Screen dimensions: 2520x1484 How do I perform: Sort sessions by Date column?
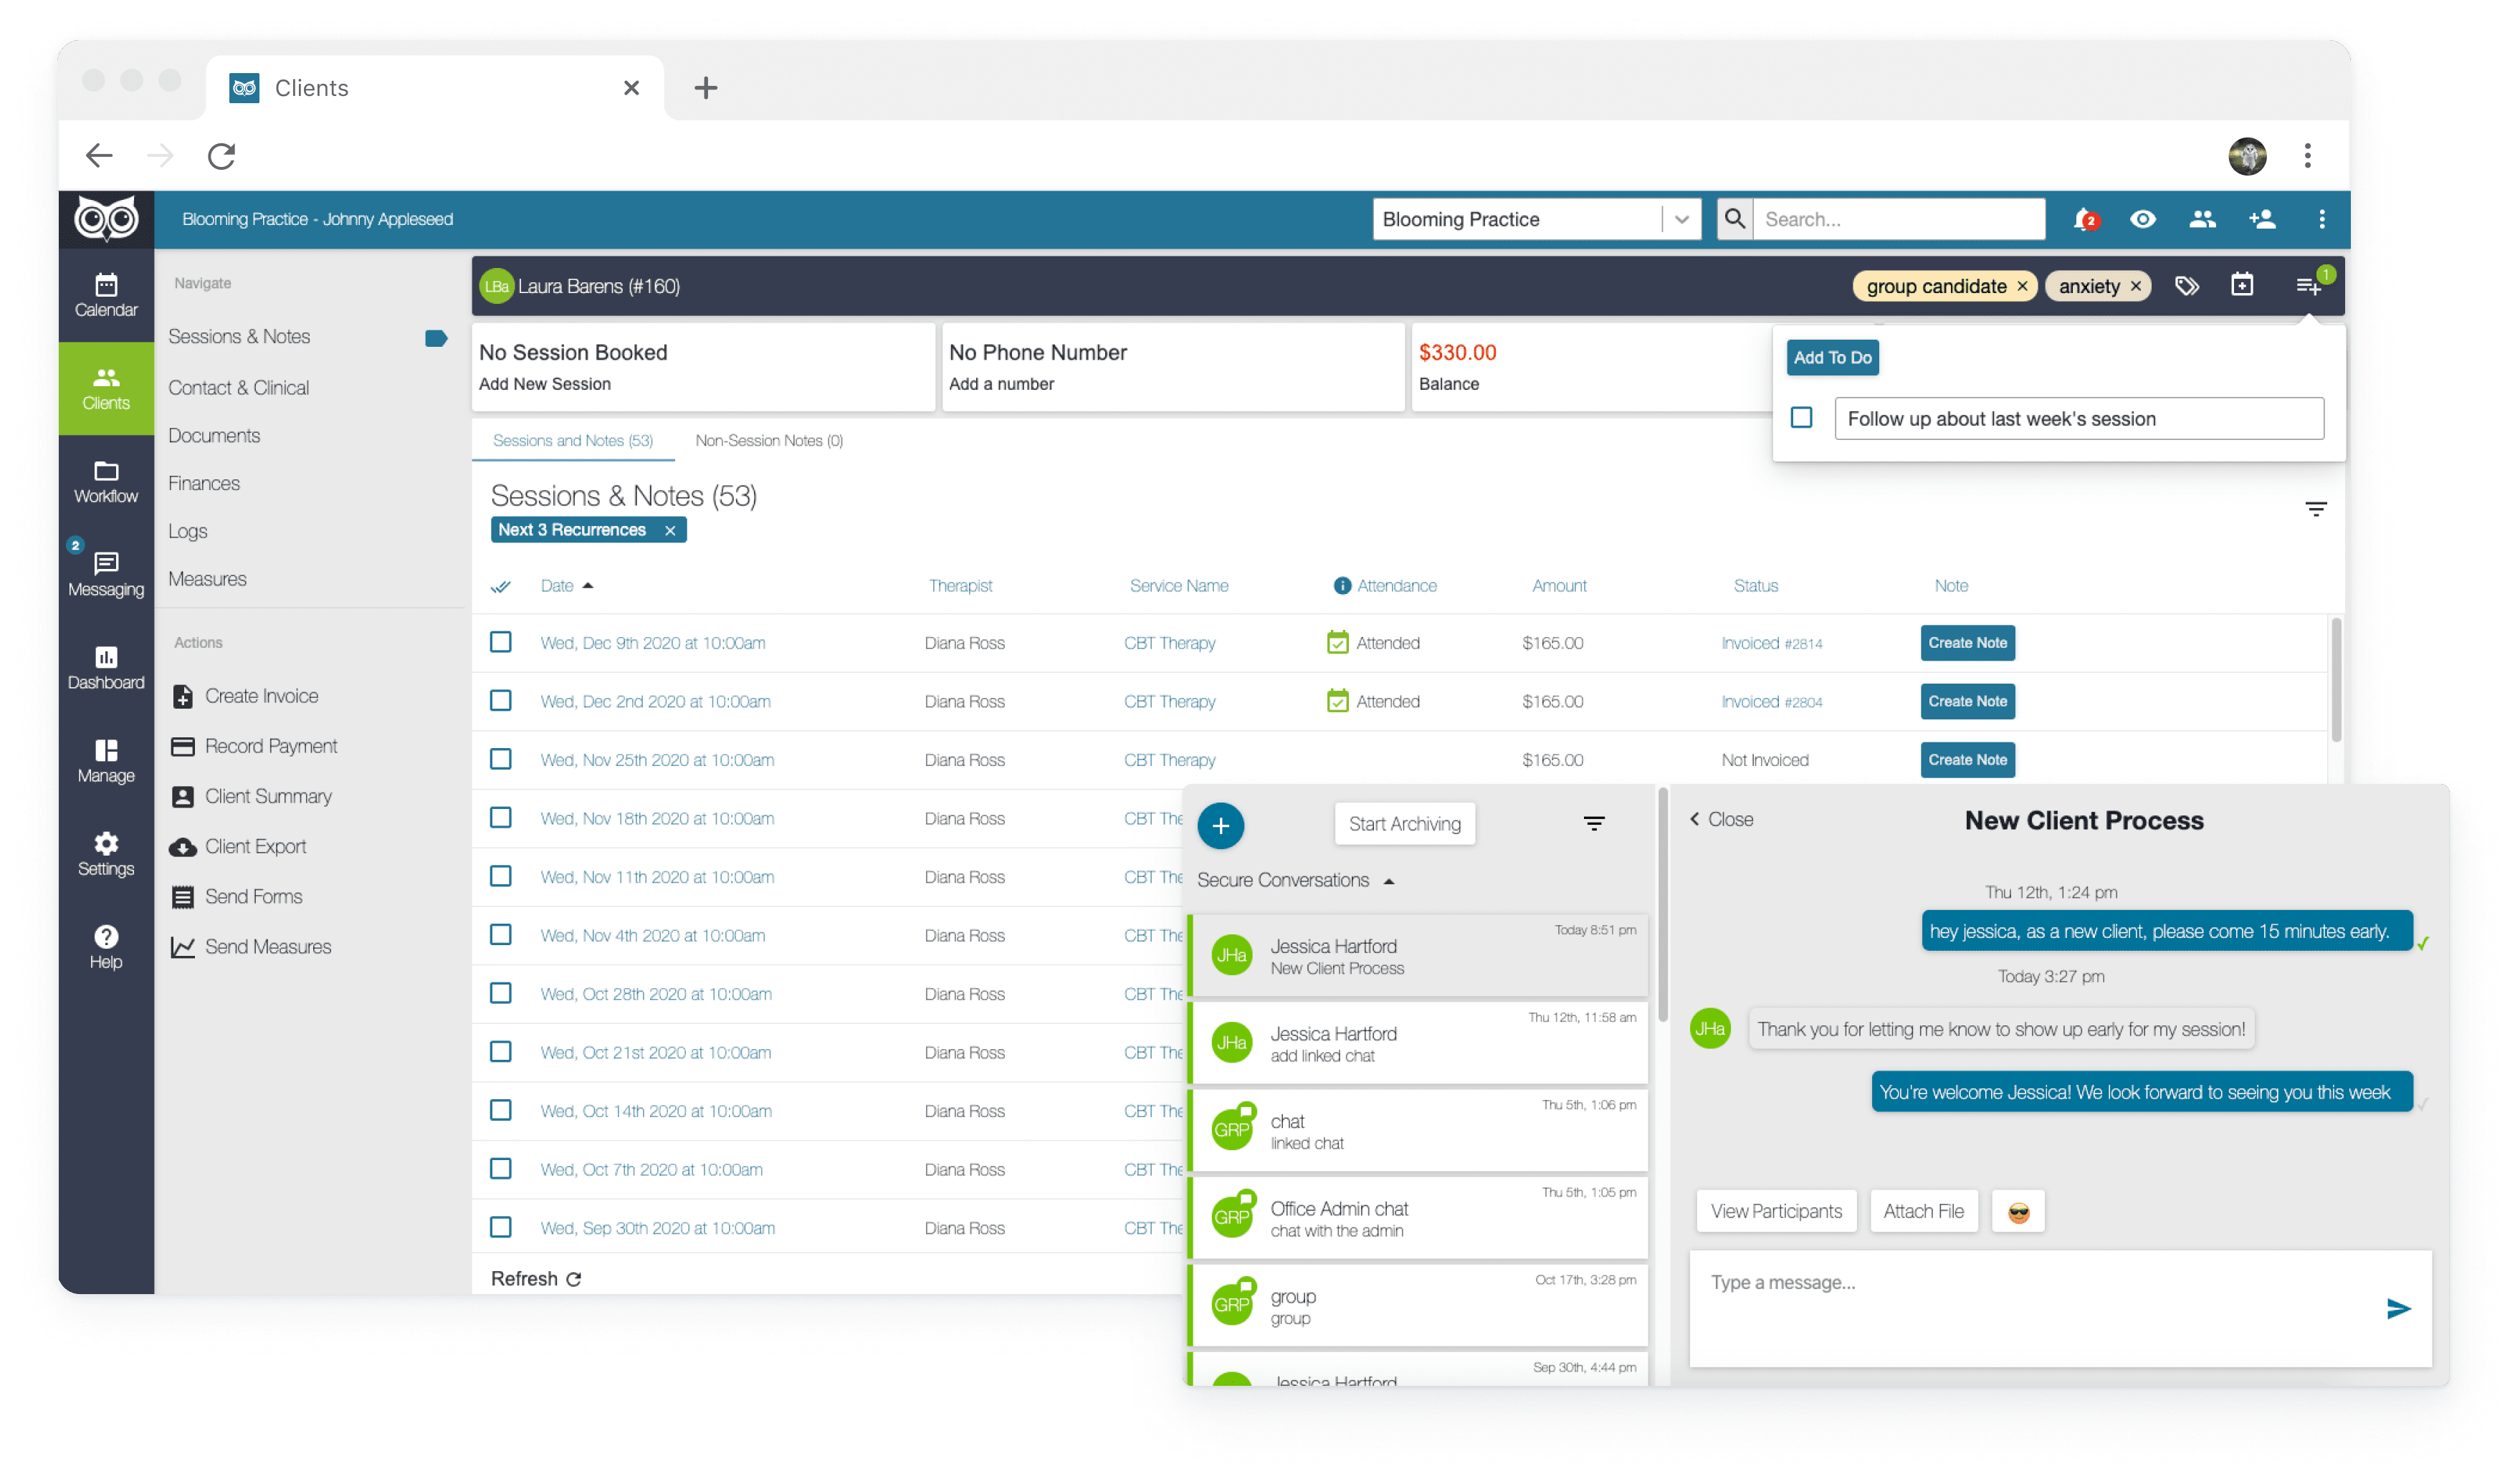(x=567, y=586)
